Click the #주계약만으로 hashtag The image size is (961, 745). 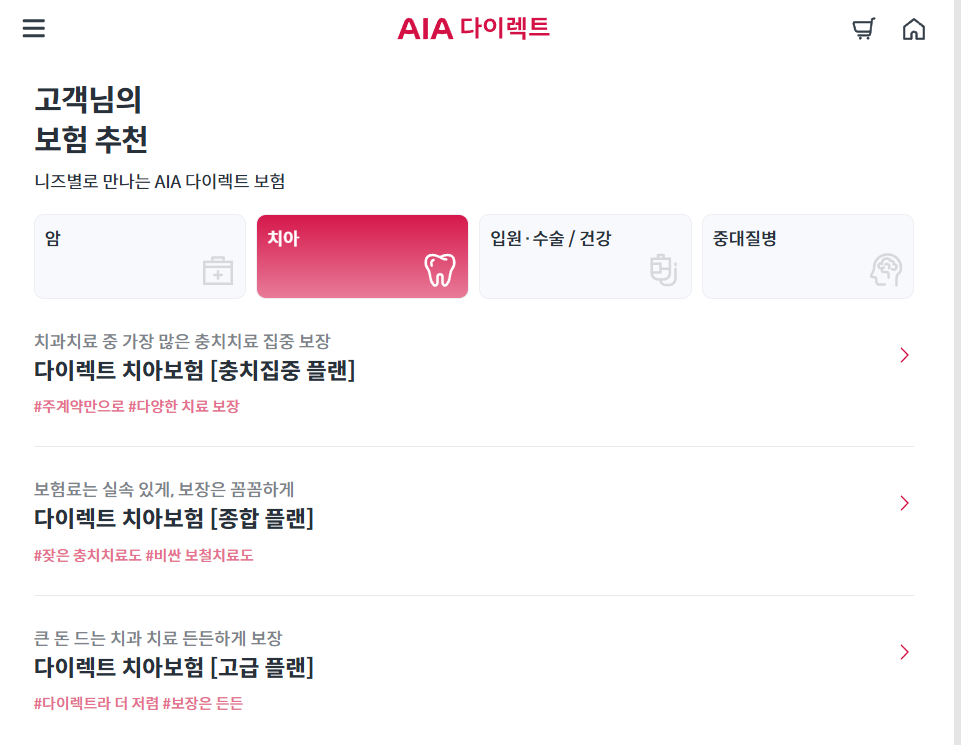pyautogui.click(x=75, y=407)
